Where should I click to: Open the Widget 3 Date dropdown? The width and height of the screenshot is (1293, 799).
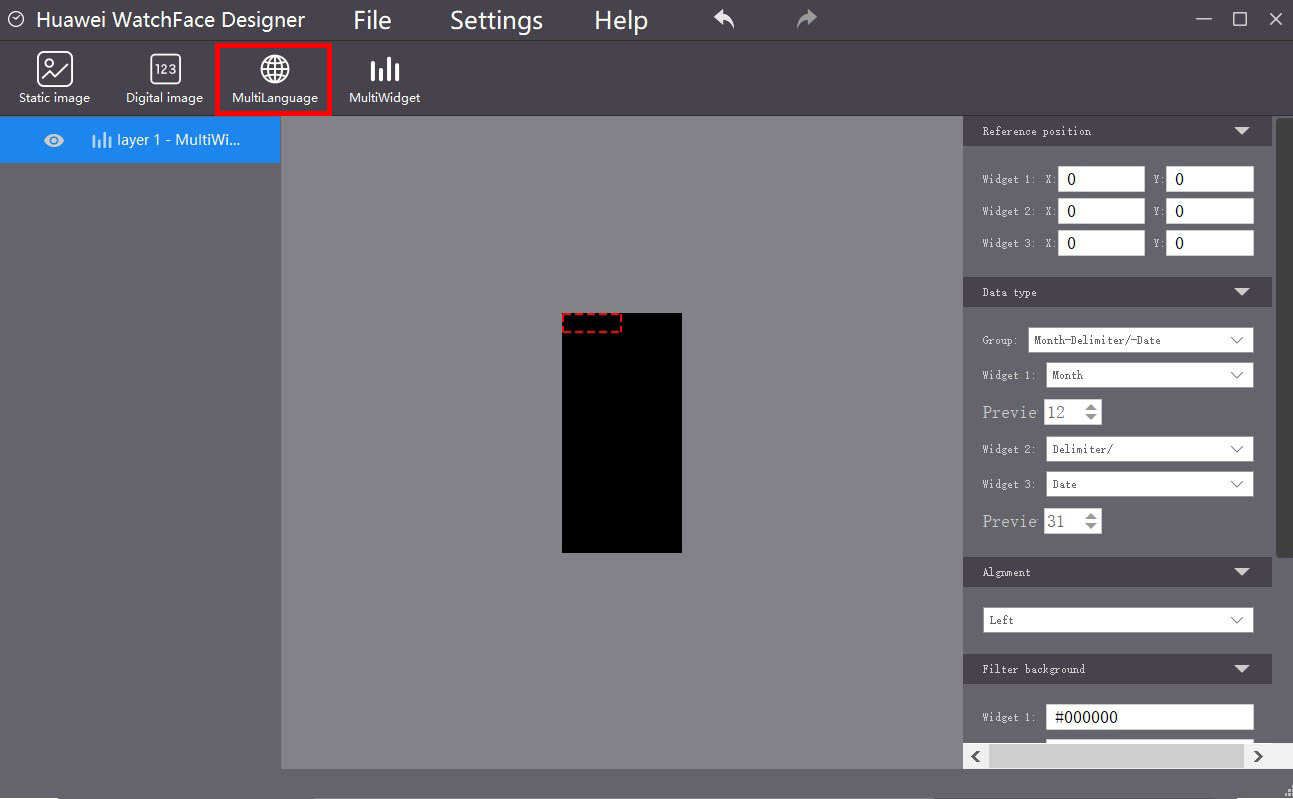(1149, 484)
